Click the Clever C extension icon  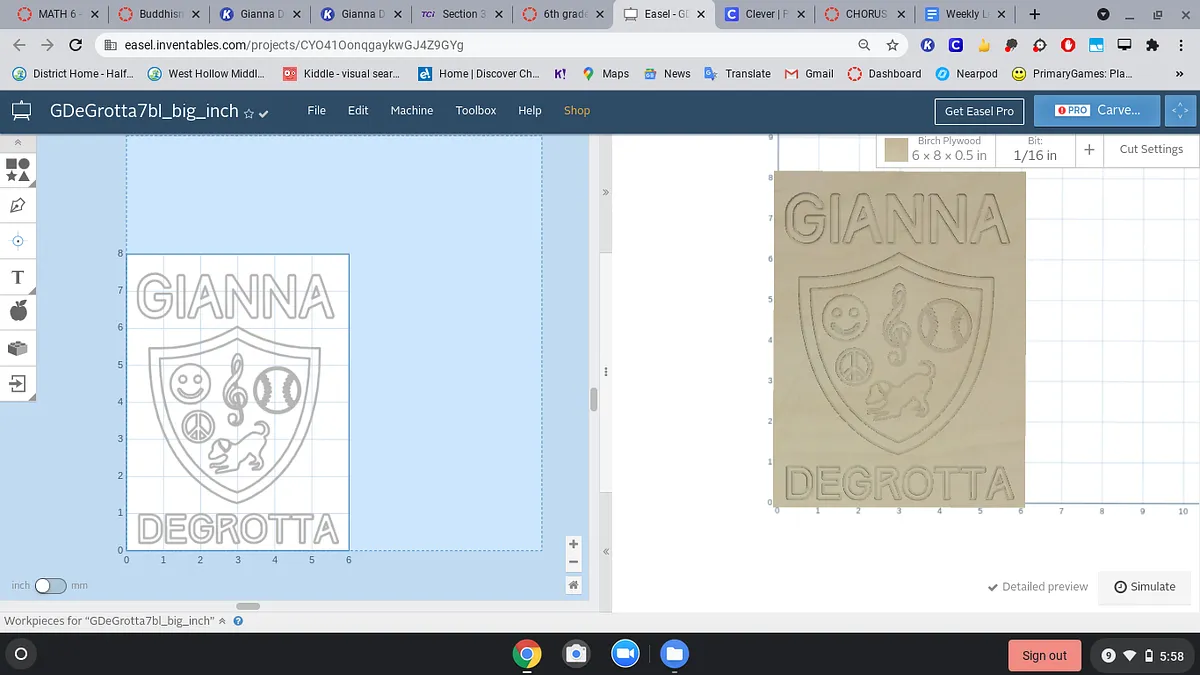956,45
